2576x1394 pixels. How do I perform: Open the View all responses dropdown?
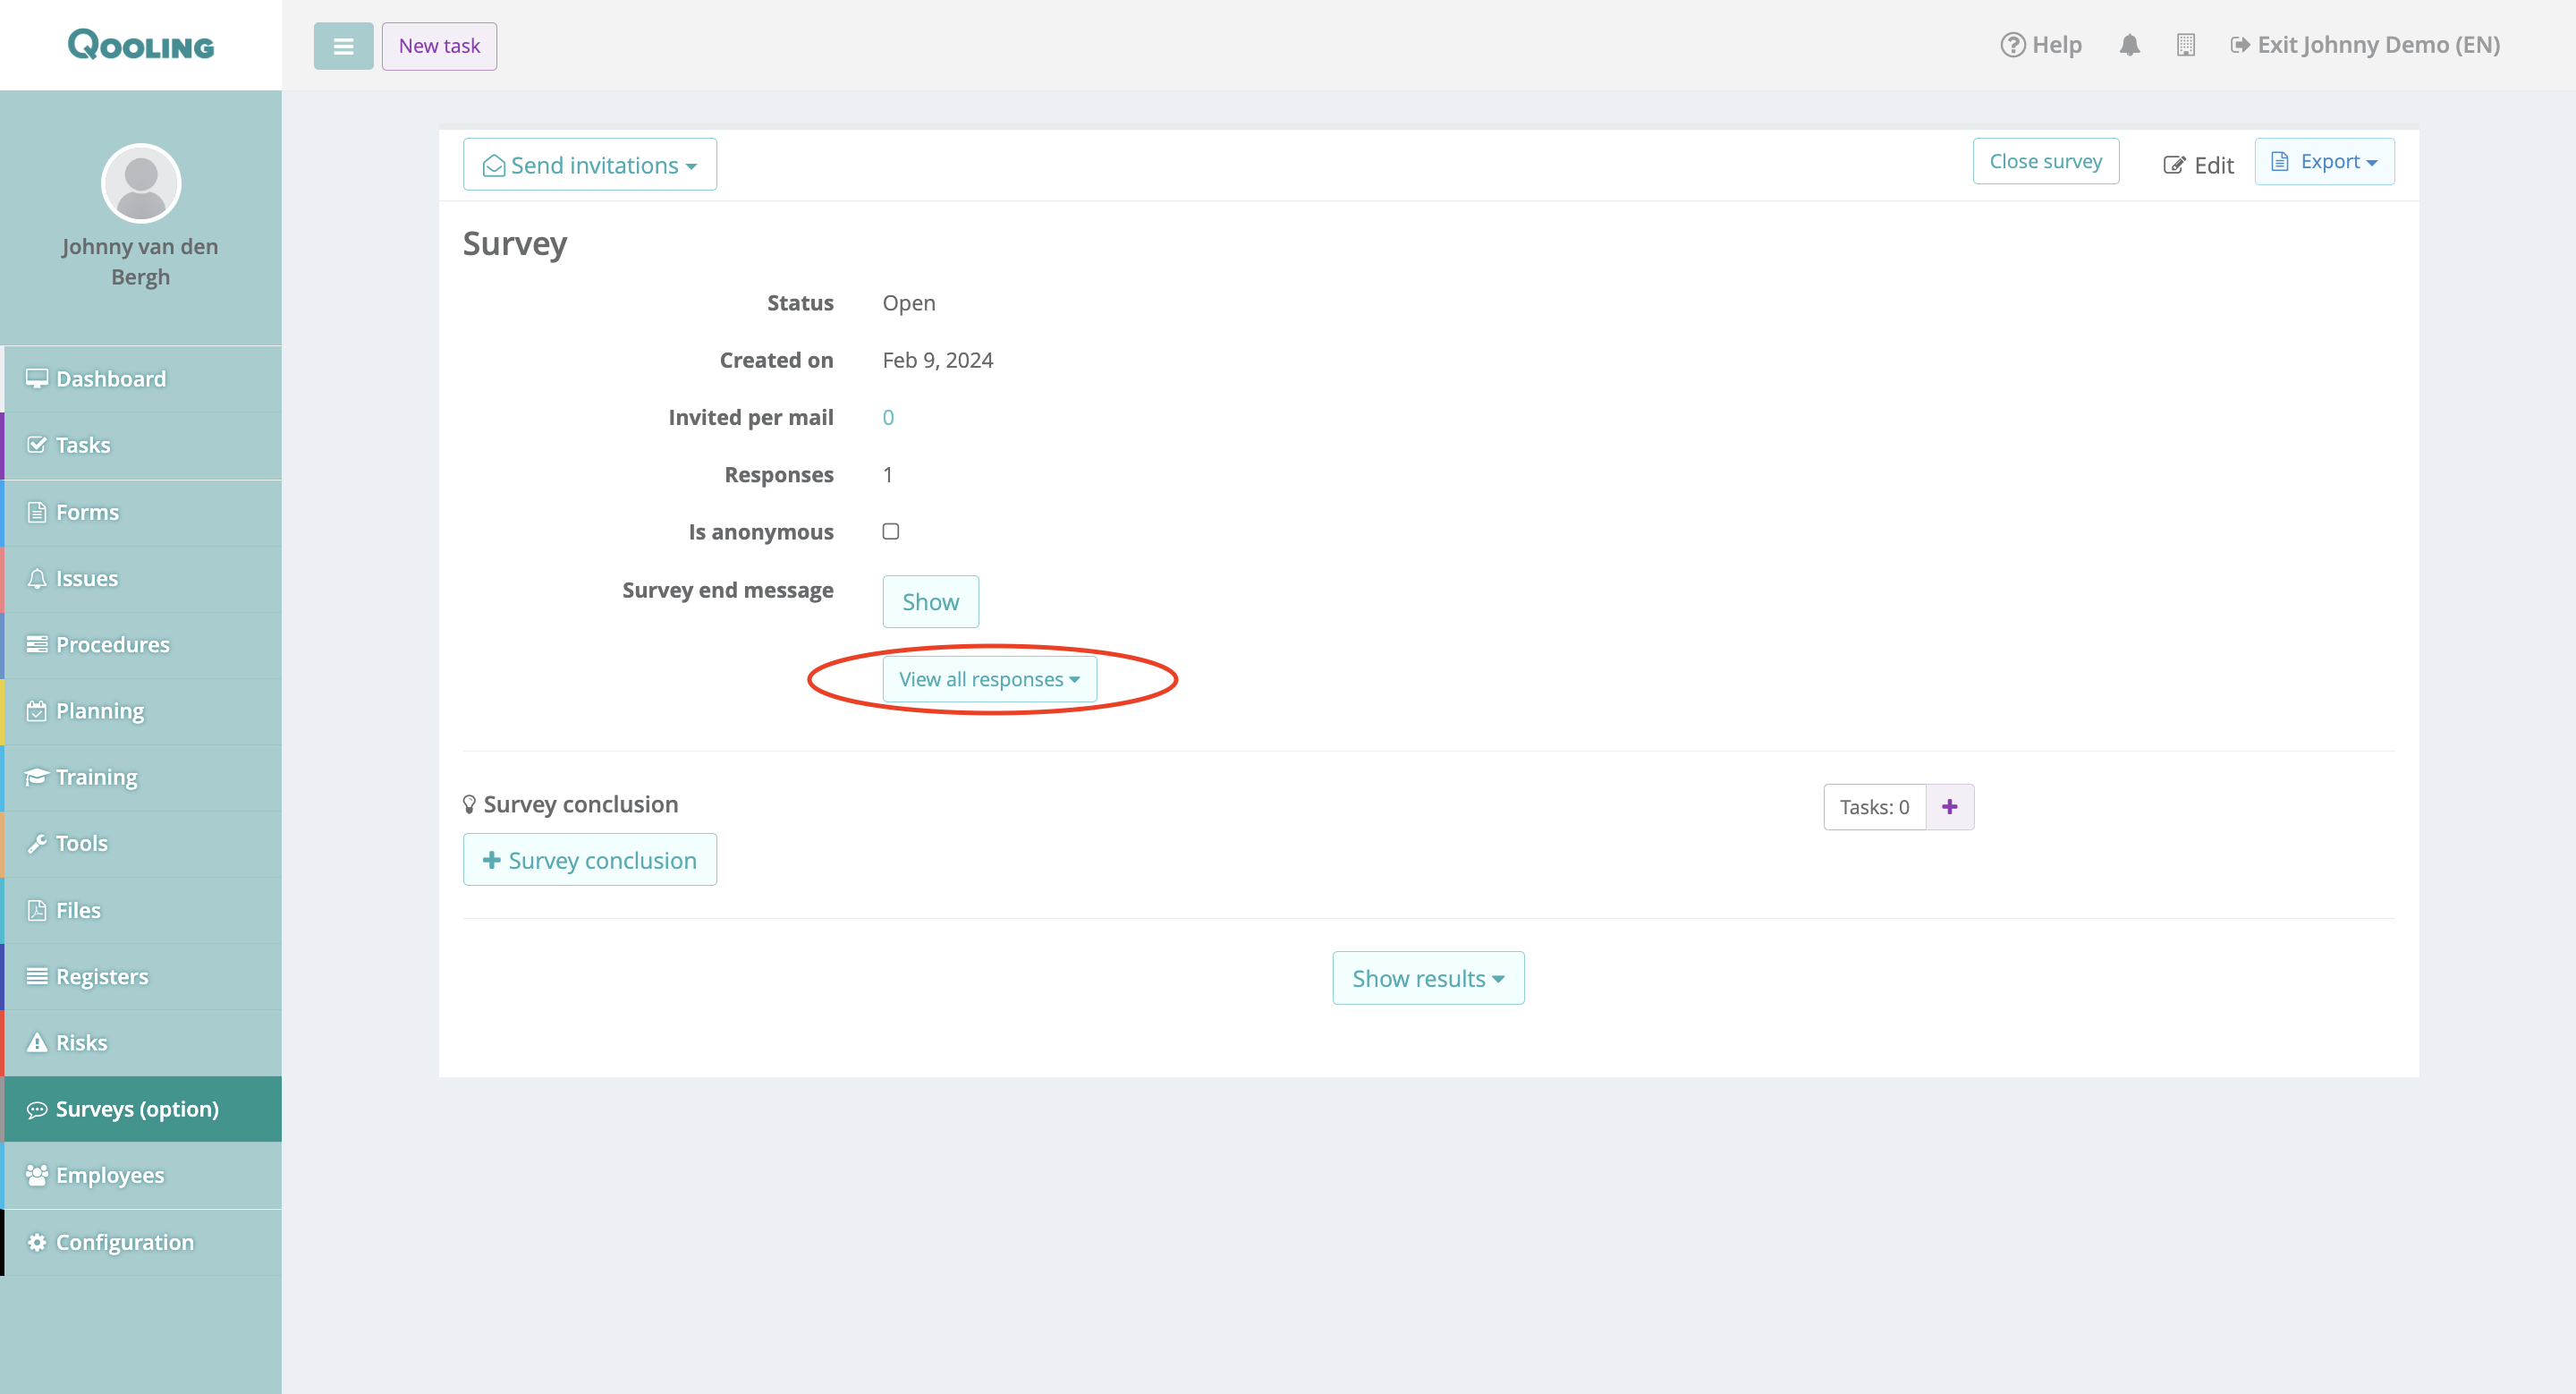pos(989,679)
